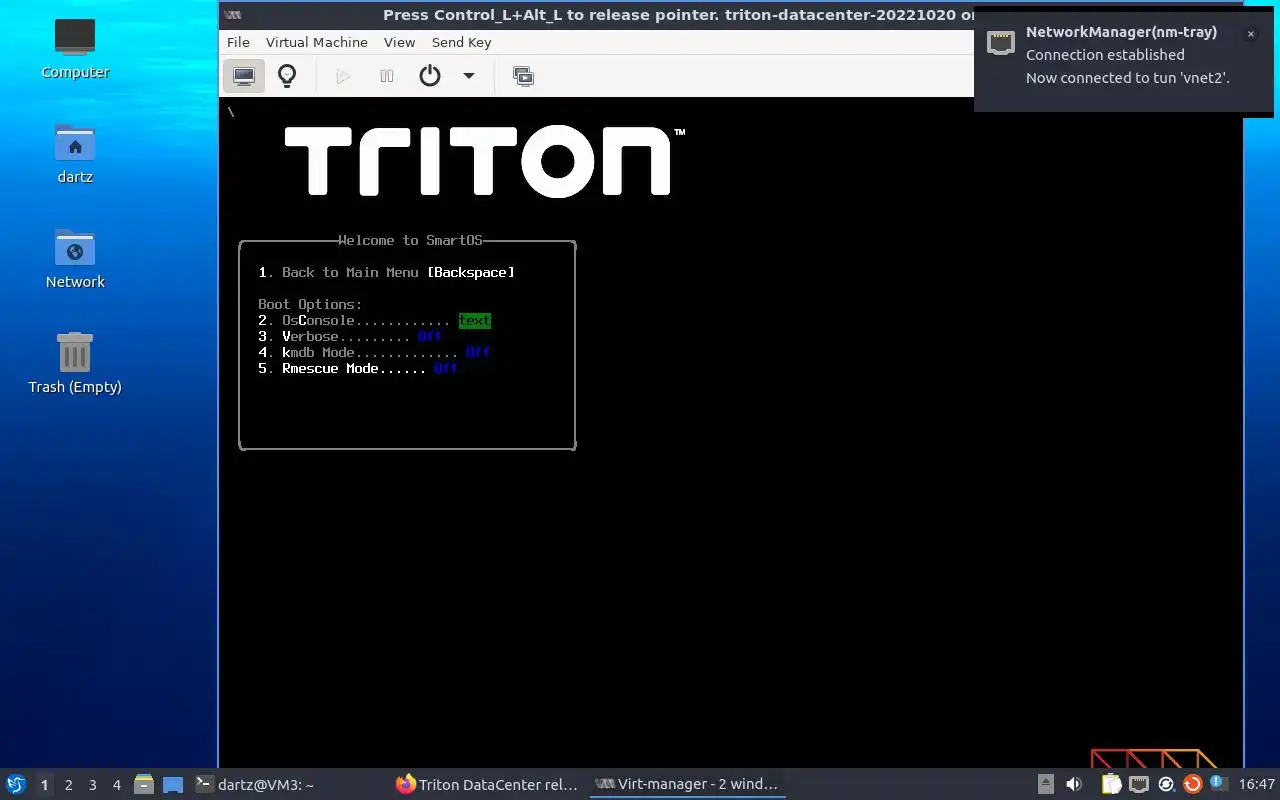Image resolution: width=1280 pixels, height=800 pixels.
Task: Open the View menu
Action: tap(399, 42)
